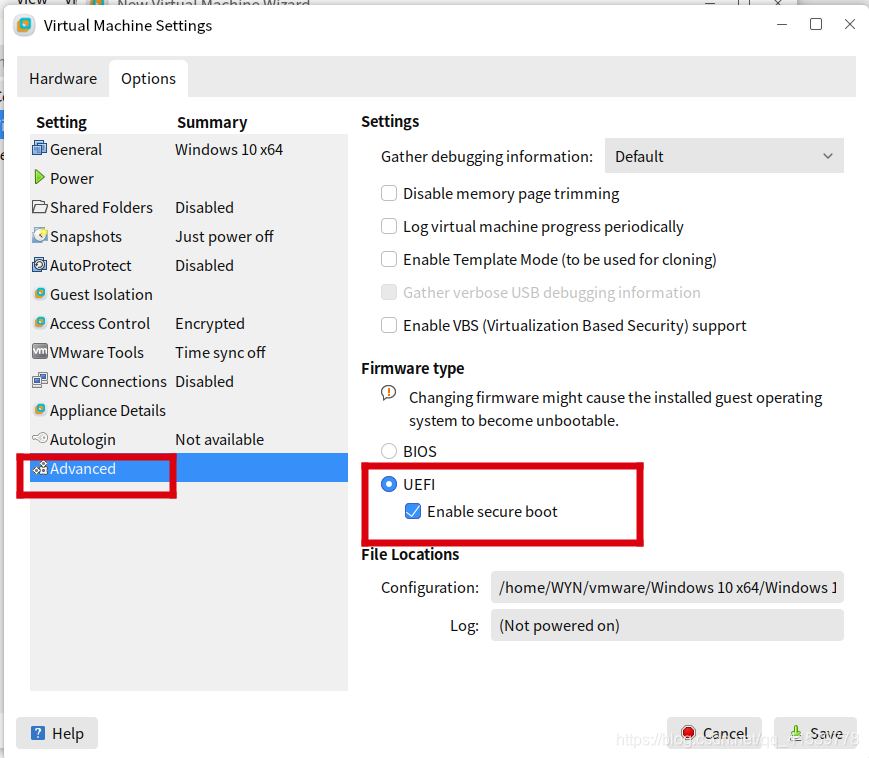
Task: Select VMware Tools setting row
Action: (x=189, y=352)
